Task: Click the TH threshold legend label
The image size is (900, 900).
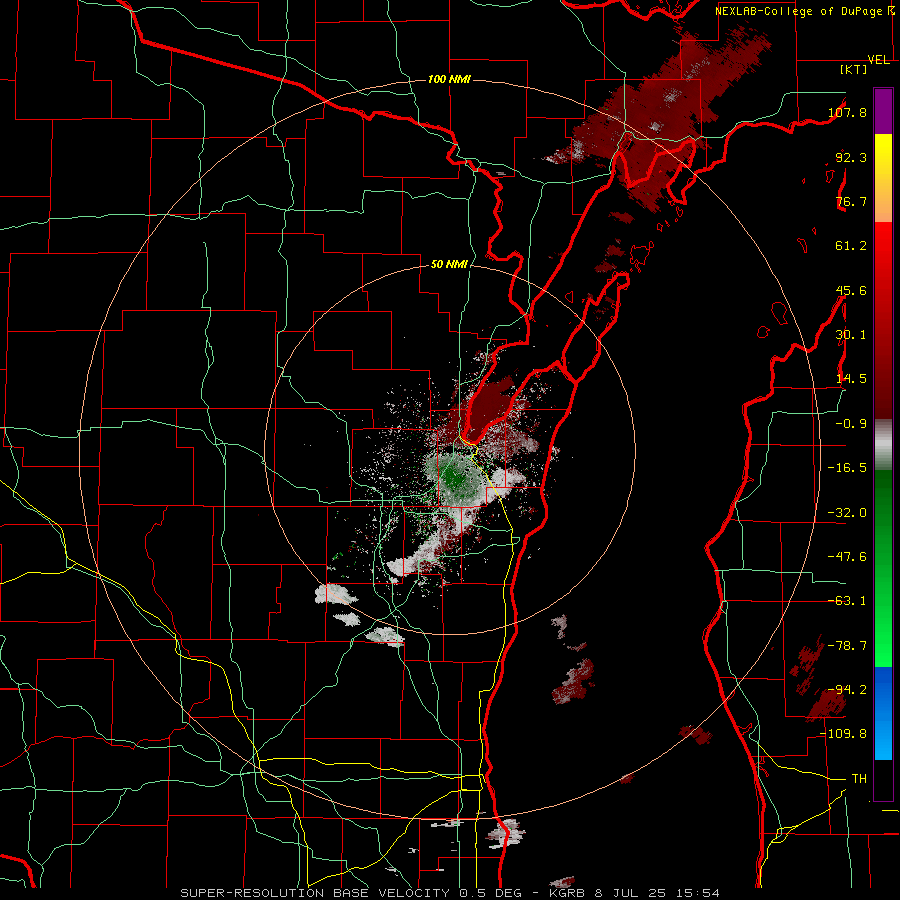Action: point(859,779)
